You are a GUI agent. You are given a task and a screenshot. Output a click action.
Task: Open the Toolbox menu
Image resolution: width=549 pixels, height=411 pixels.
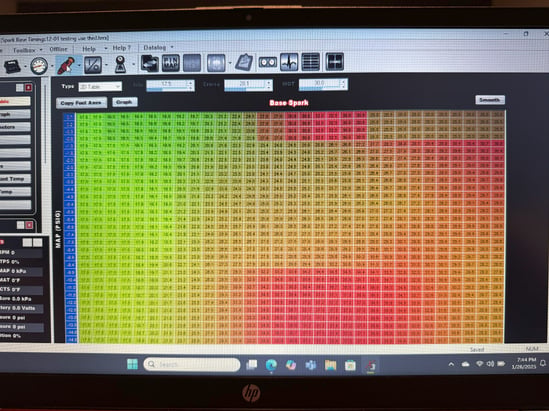(x=24, y=50)
